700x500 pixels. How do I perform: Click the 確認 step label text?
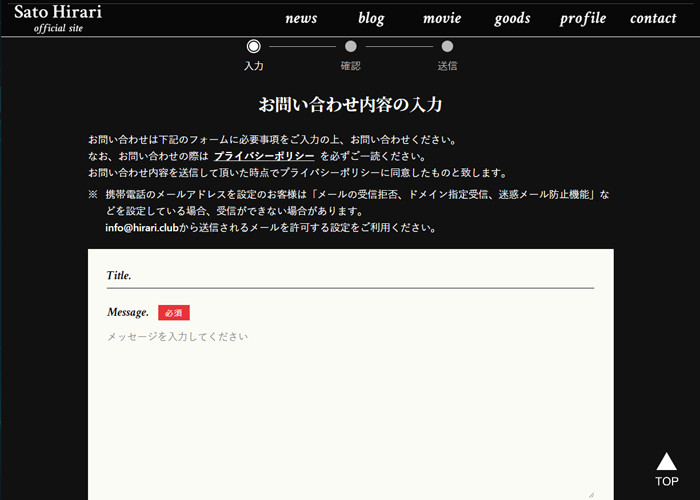[350, 66]
